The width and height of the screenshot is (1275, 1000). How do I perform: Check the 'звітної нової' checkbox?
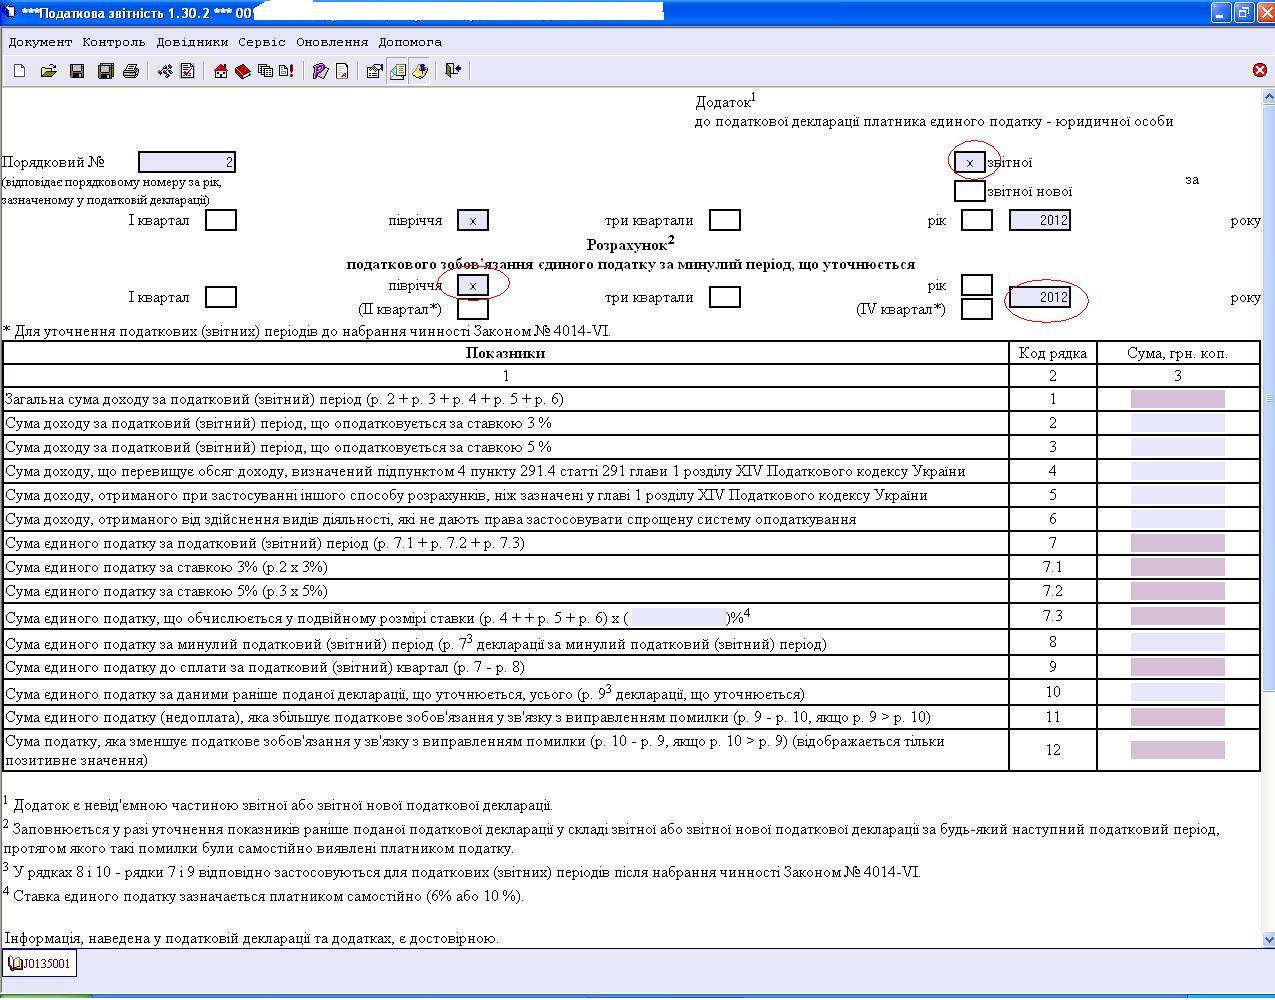click(969, 191)
